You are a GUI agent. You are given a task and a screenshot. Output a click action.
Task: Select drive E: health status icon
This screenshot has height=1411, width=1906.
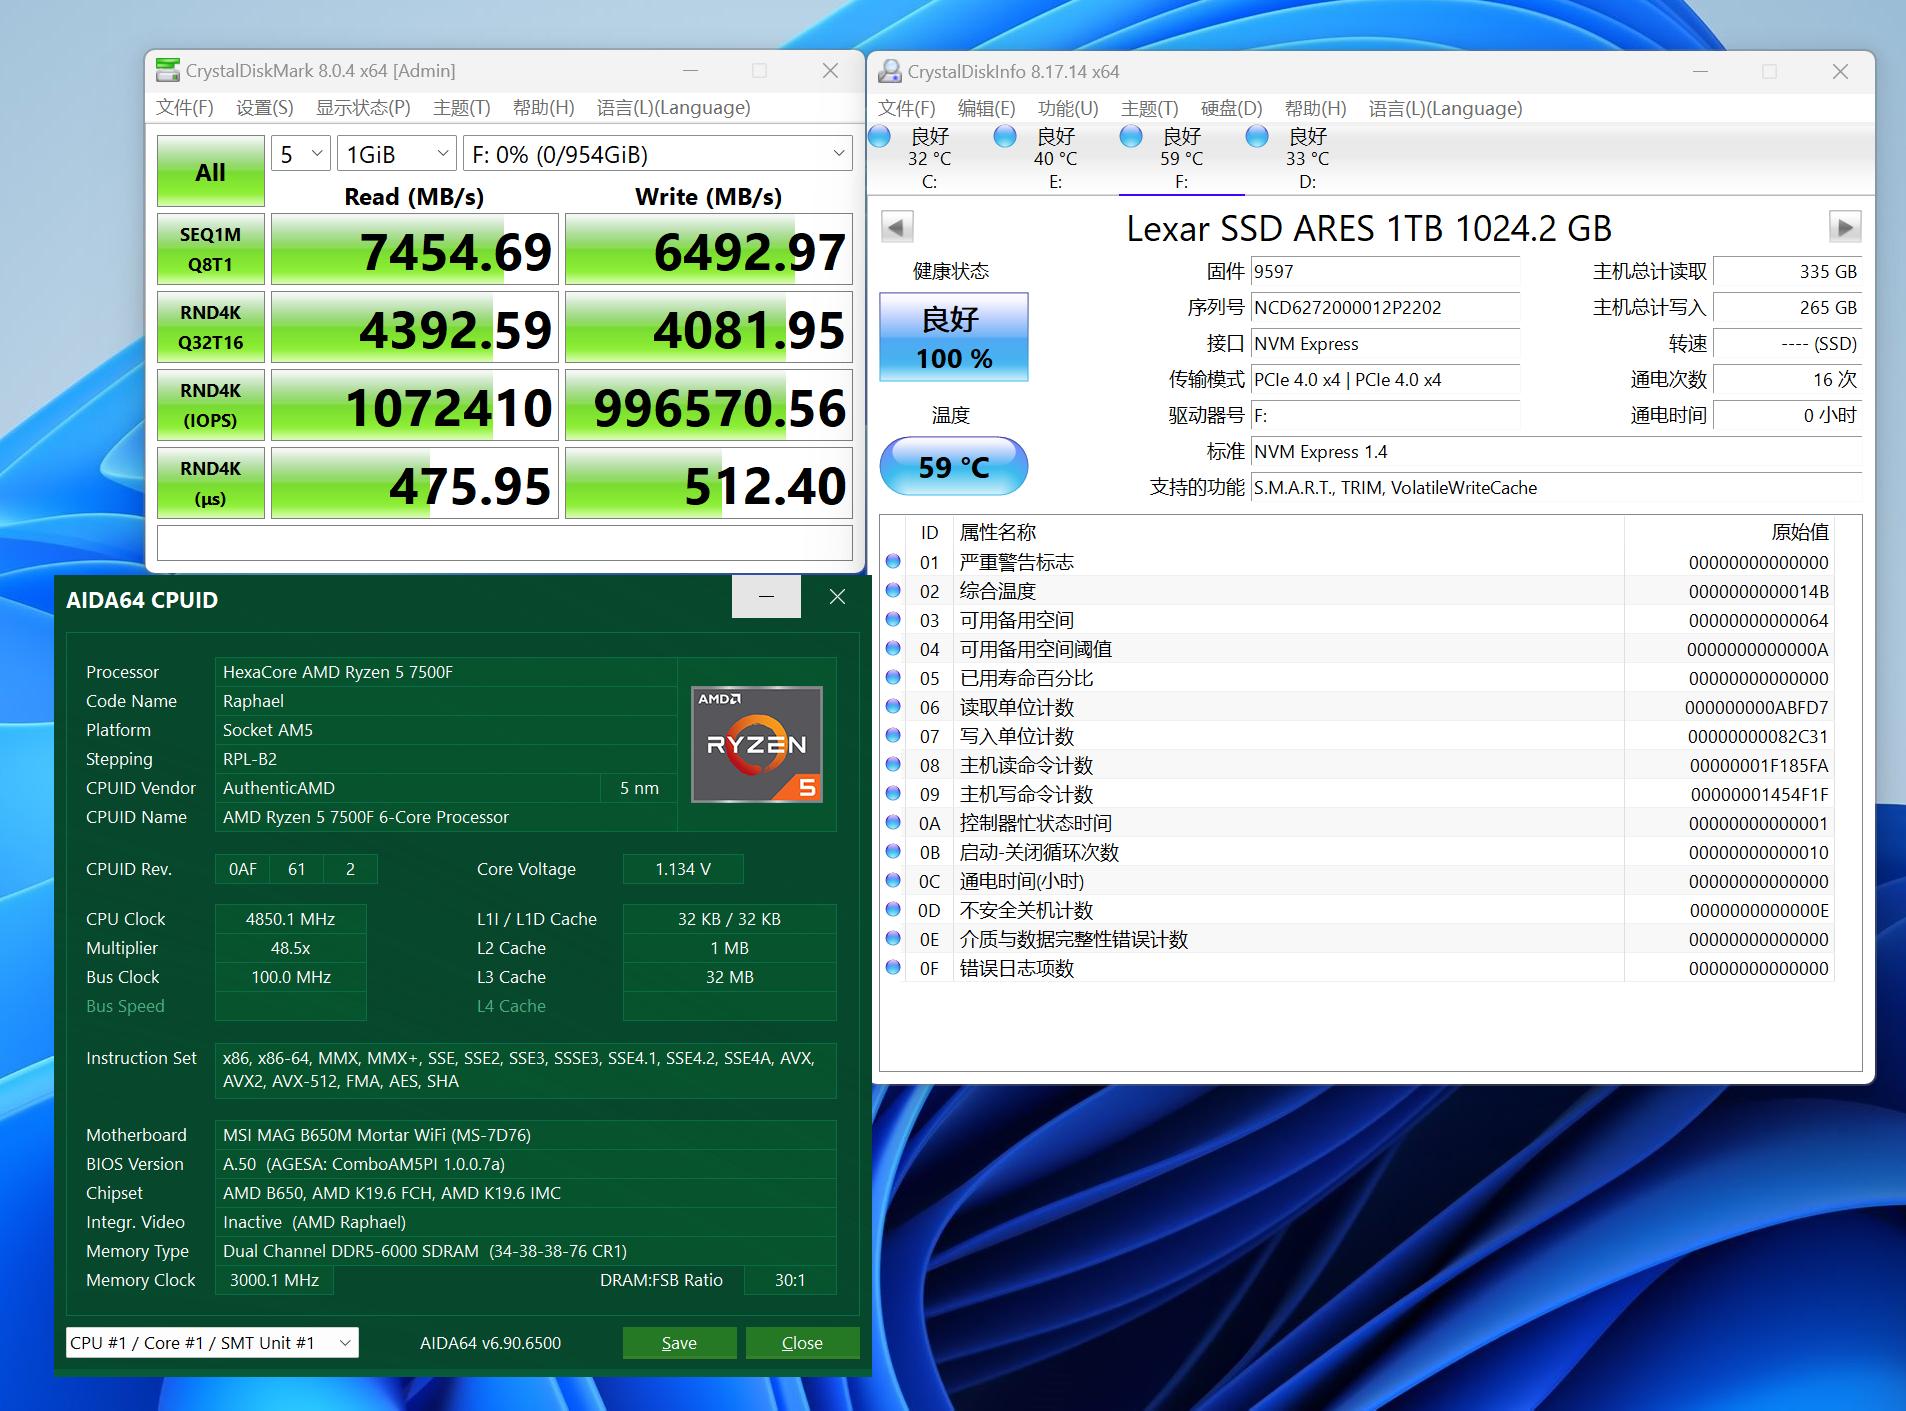[x=1006, y=137]
